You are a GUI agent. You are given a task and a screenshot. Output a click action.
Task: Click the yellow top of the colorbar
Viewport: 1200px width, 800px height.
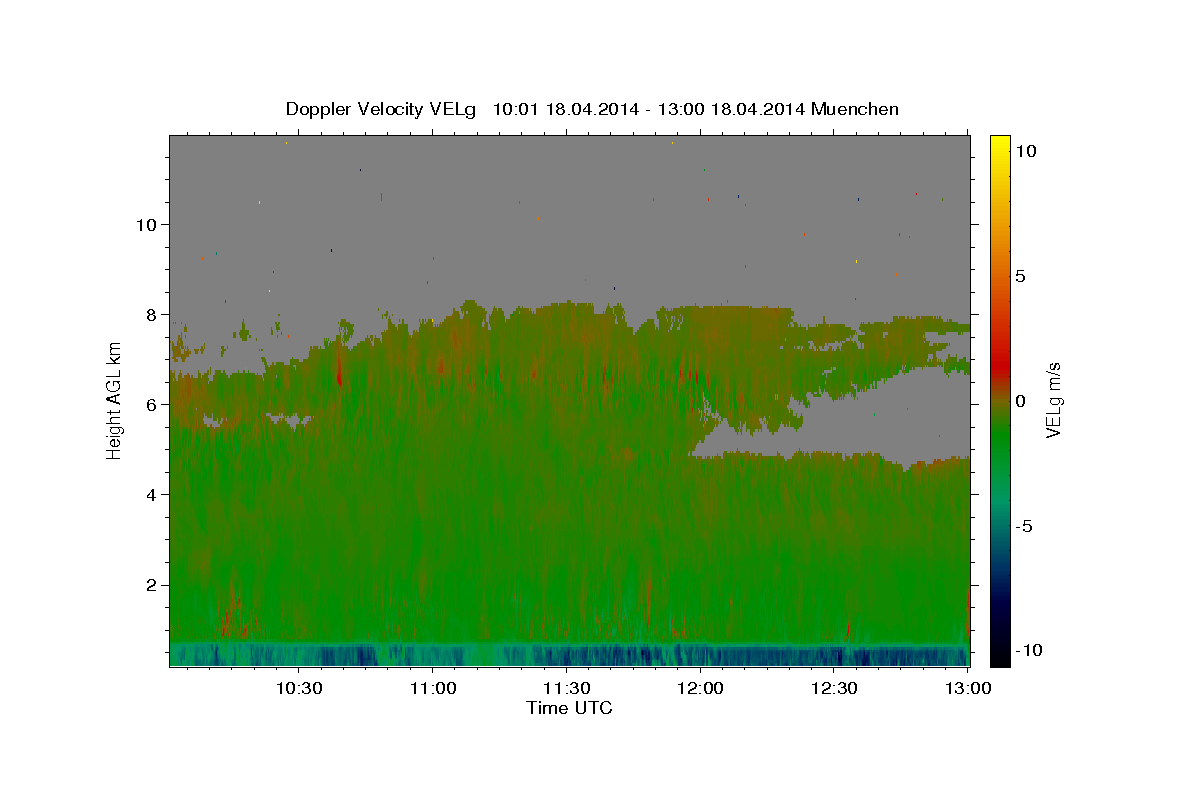click(1000, 148)
